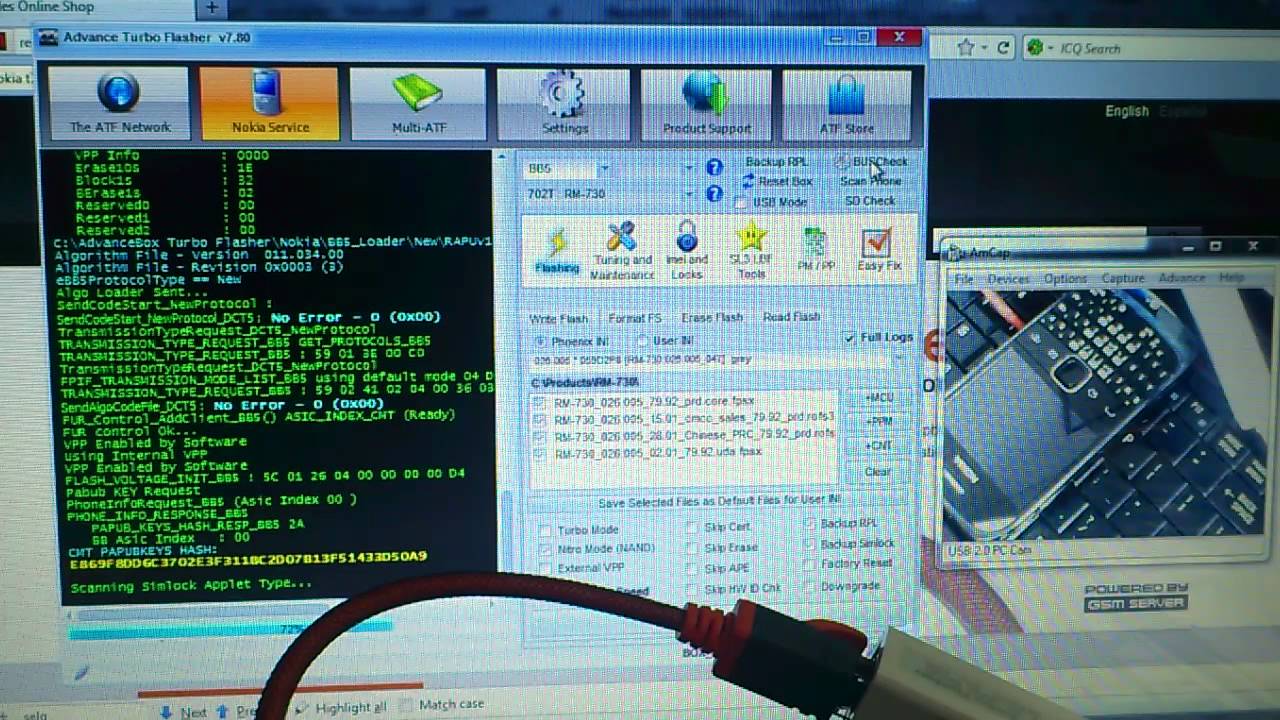The width and height of the screenshot is (1280, 720).
Task: Click the help icon beside RM-730 dropdown
Action: click(x=714, y=193)
